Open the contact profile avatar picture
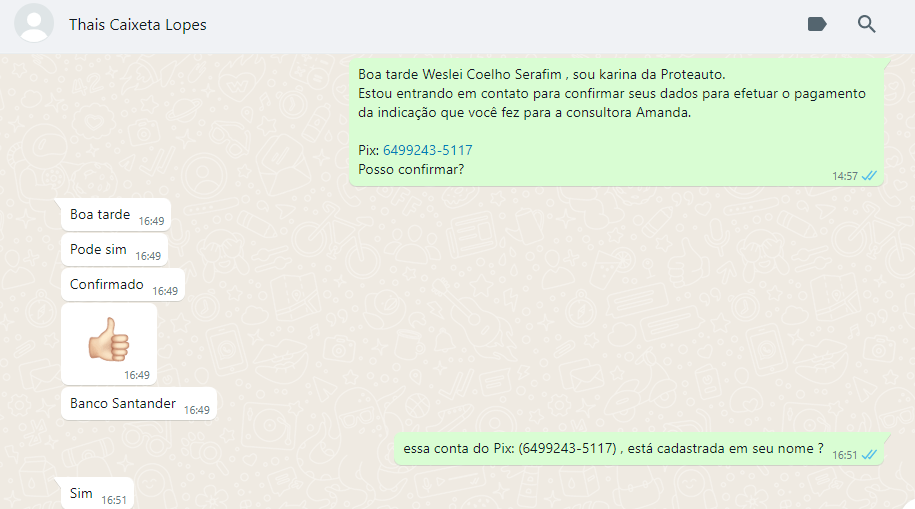This screenshot has width=915, height=509. point(34,23)
